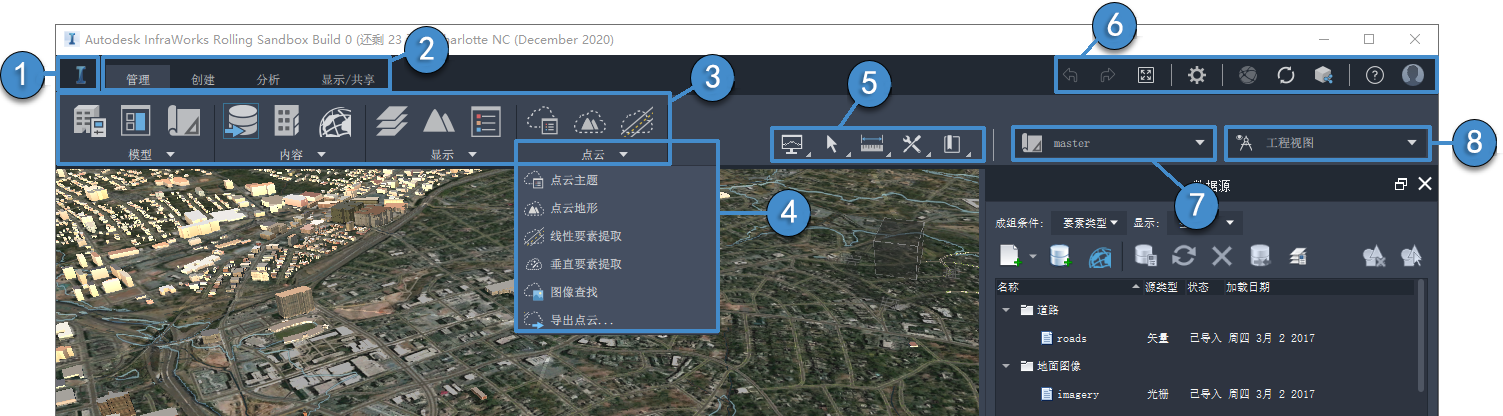1503x416 pixels.
Task: Click the building grid icon in 内容 group
Action: coord(287,121)
